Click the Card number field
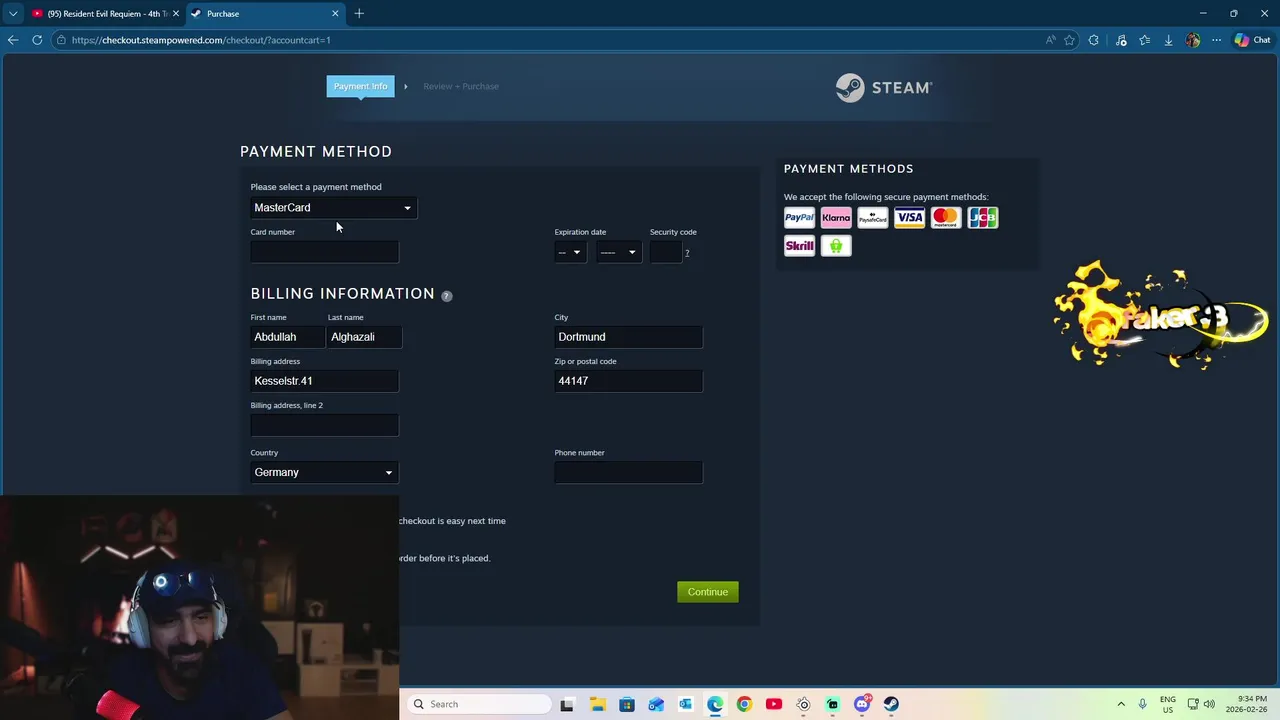This screenshot has width=1280, height=720. click(x=324, y=252)
